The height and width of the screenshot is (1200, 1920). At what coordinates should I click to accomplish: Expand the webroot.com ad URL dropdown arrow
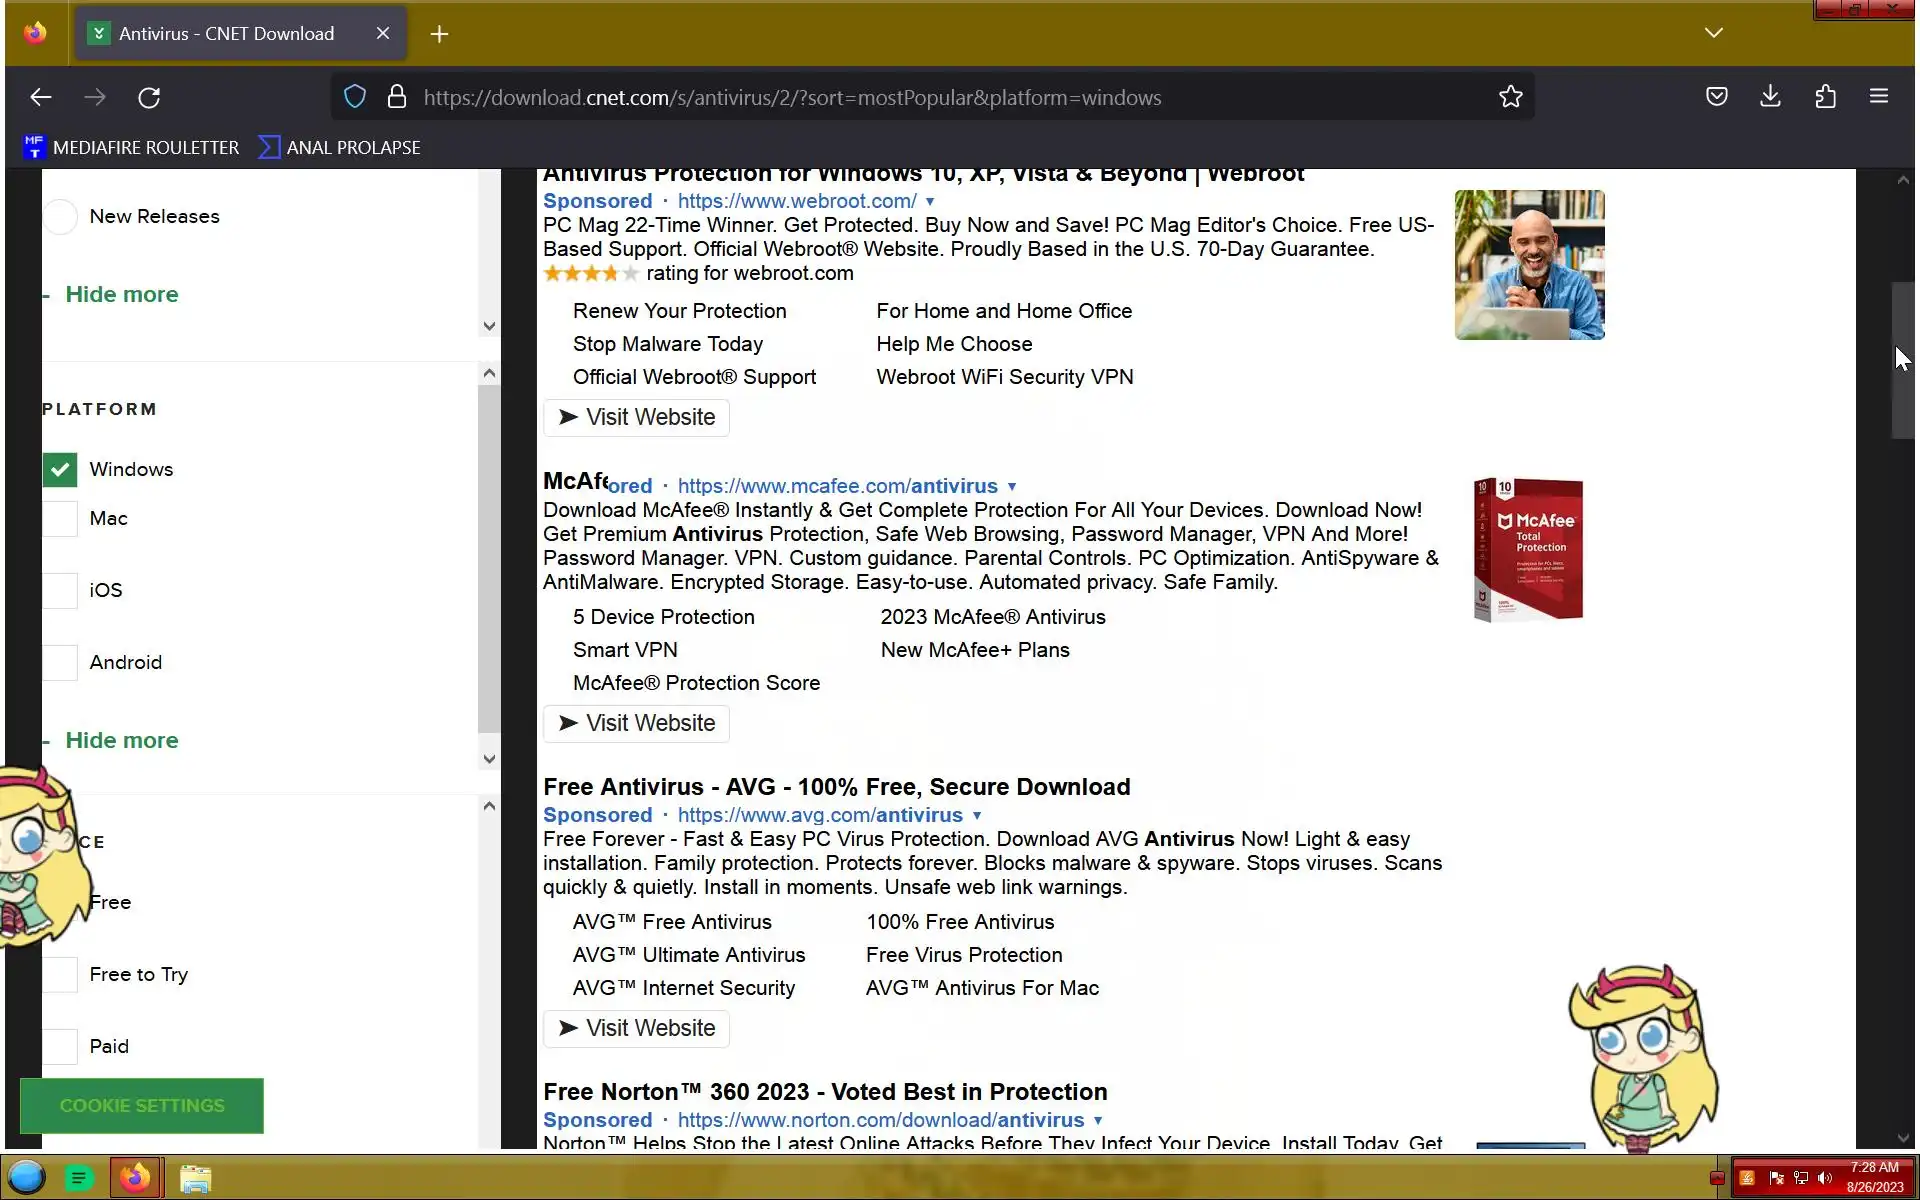pyautogui.click(x=930, y=202)
